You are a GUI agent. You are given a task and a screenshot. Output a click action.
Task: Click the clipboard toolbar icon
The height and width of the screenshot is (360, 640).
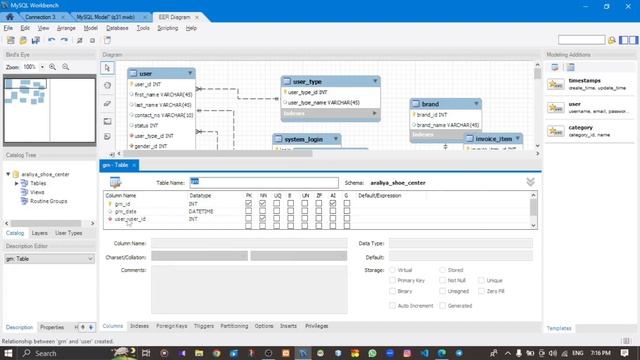107,40
